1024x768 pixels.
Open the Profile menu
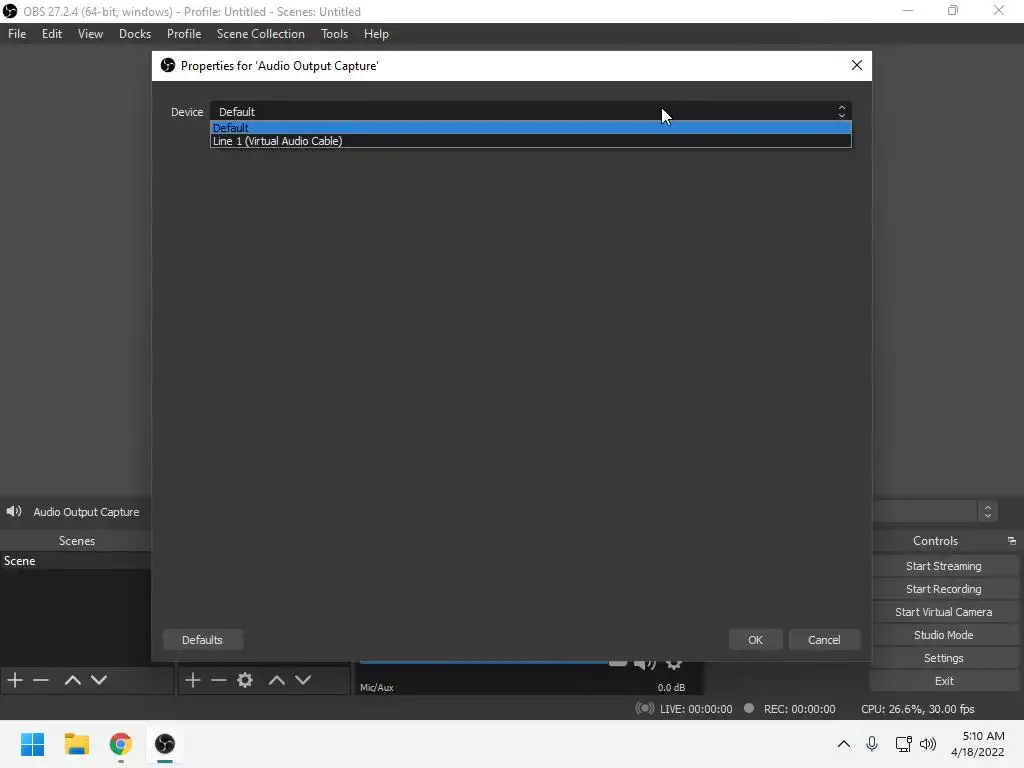[x=184, y=34]
